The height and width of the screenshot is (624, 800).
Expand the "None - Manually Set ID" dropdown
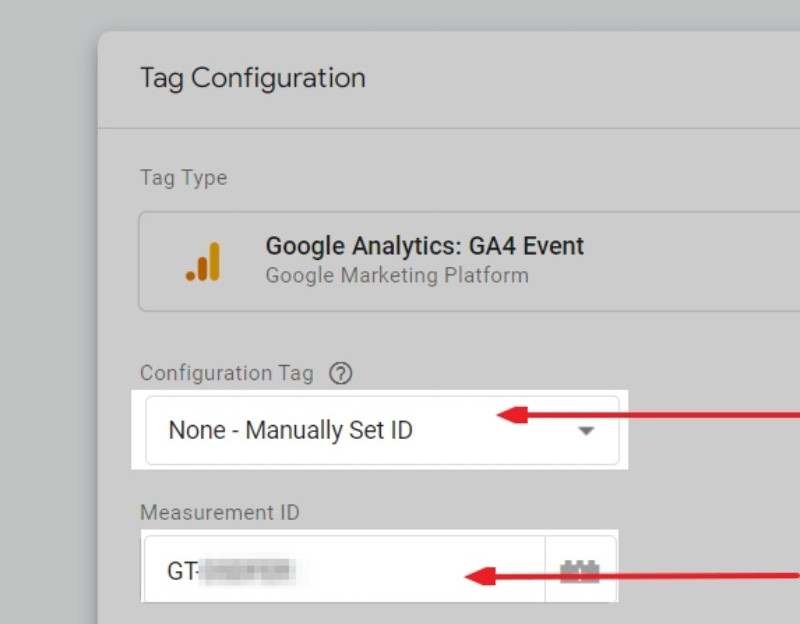click(380, 431)
